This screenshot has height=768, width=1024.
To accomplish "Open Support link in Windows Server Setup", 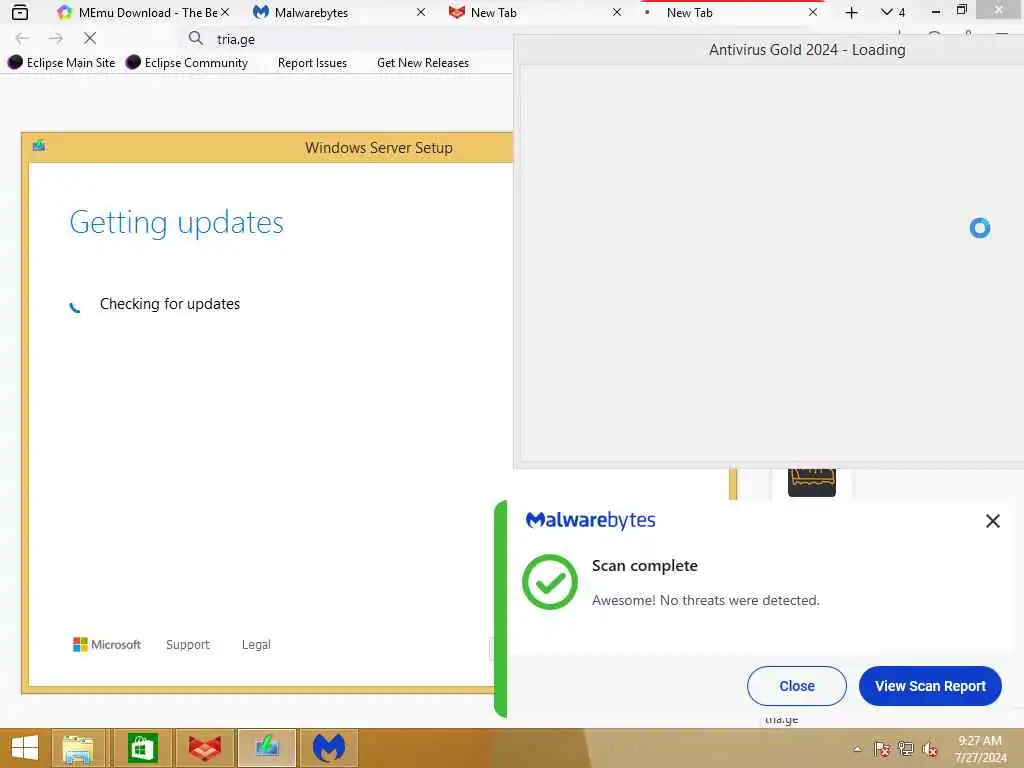I will coord(187,645).
